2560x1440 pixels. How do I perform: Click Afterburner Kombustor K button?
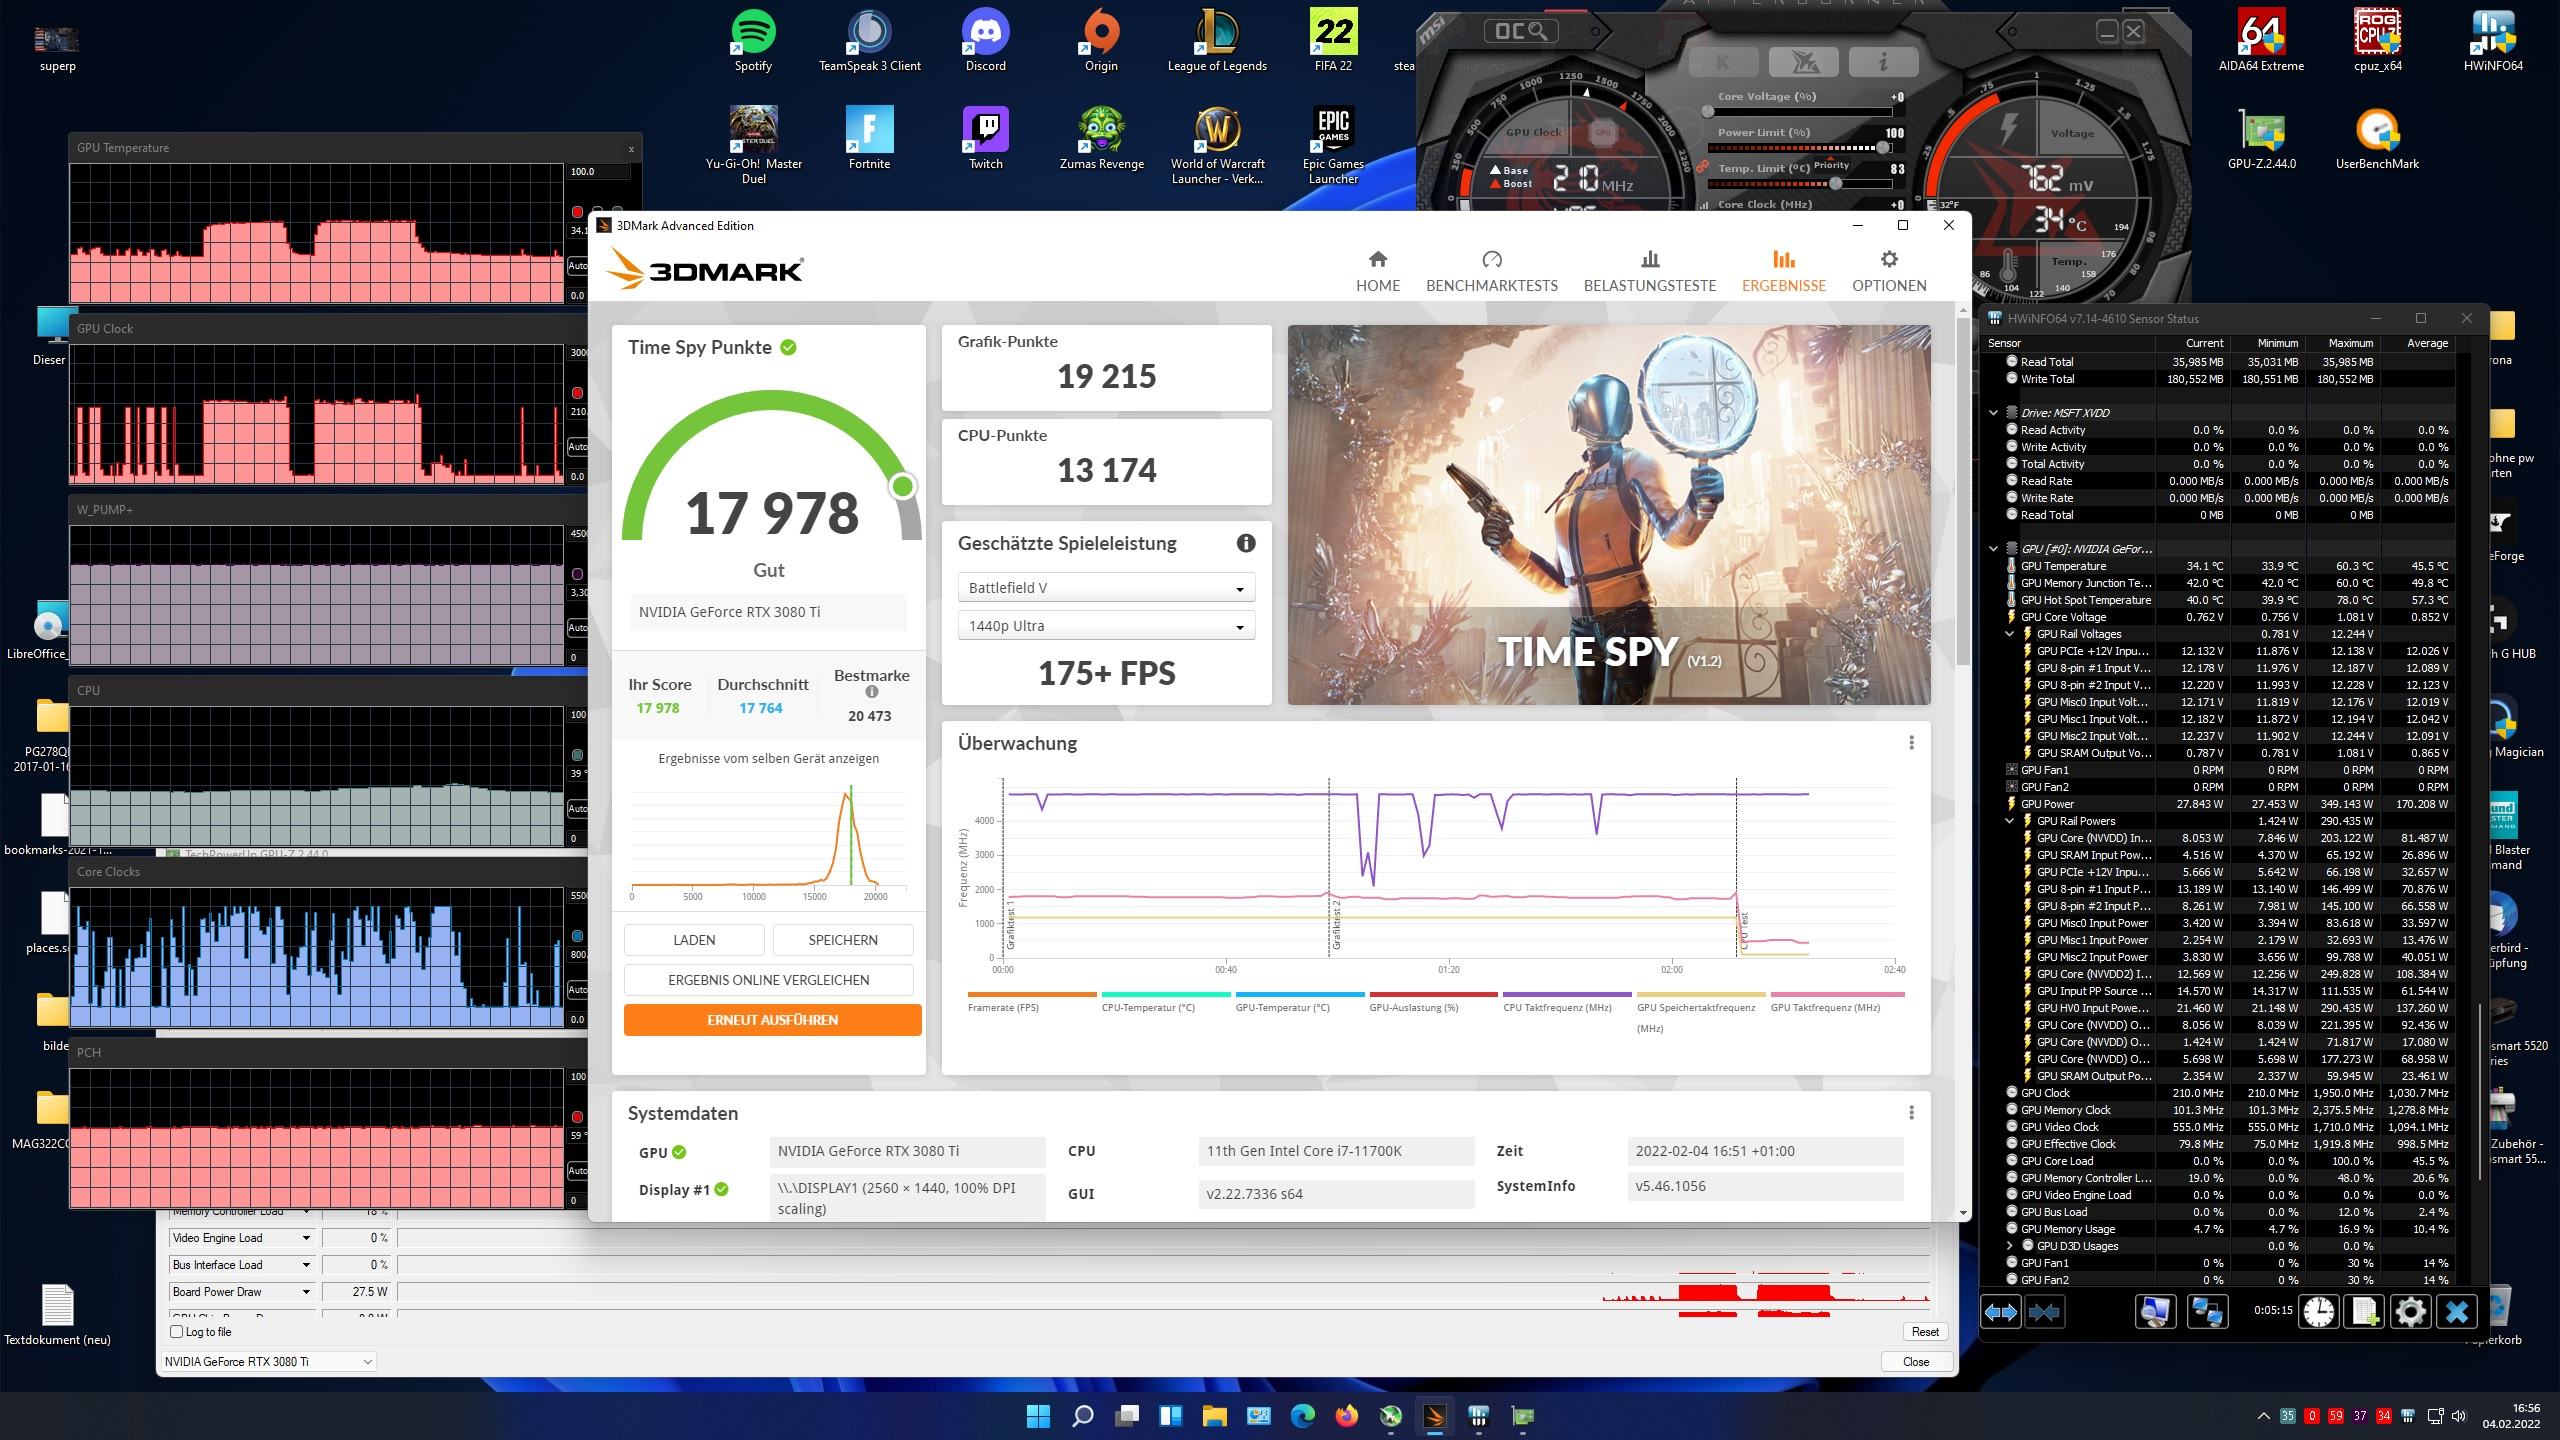[x=1723, y=63]
